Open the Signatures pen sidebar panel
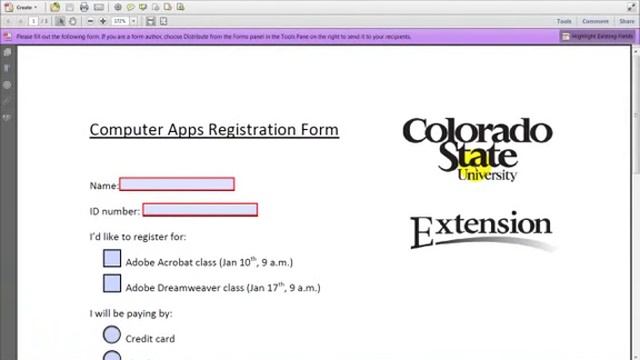Image resolution: width=640 pixels, height=360 pixels. pos(7,101)
